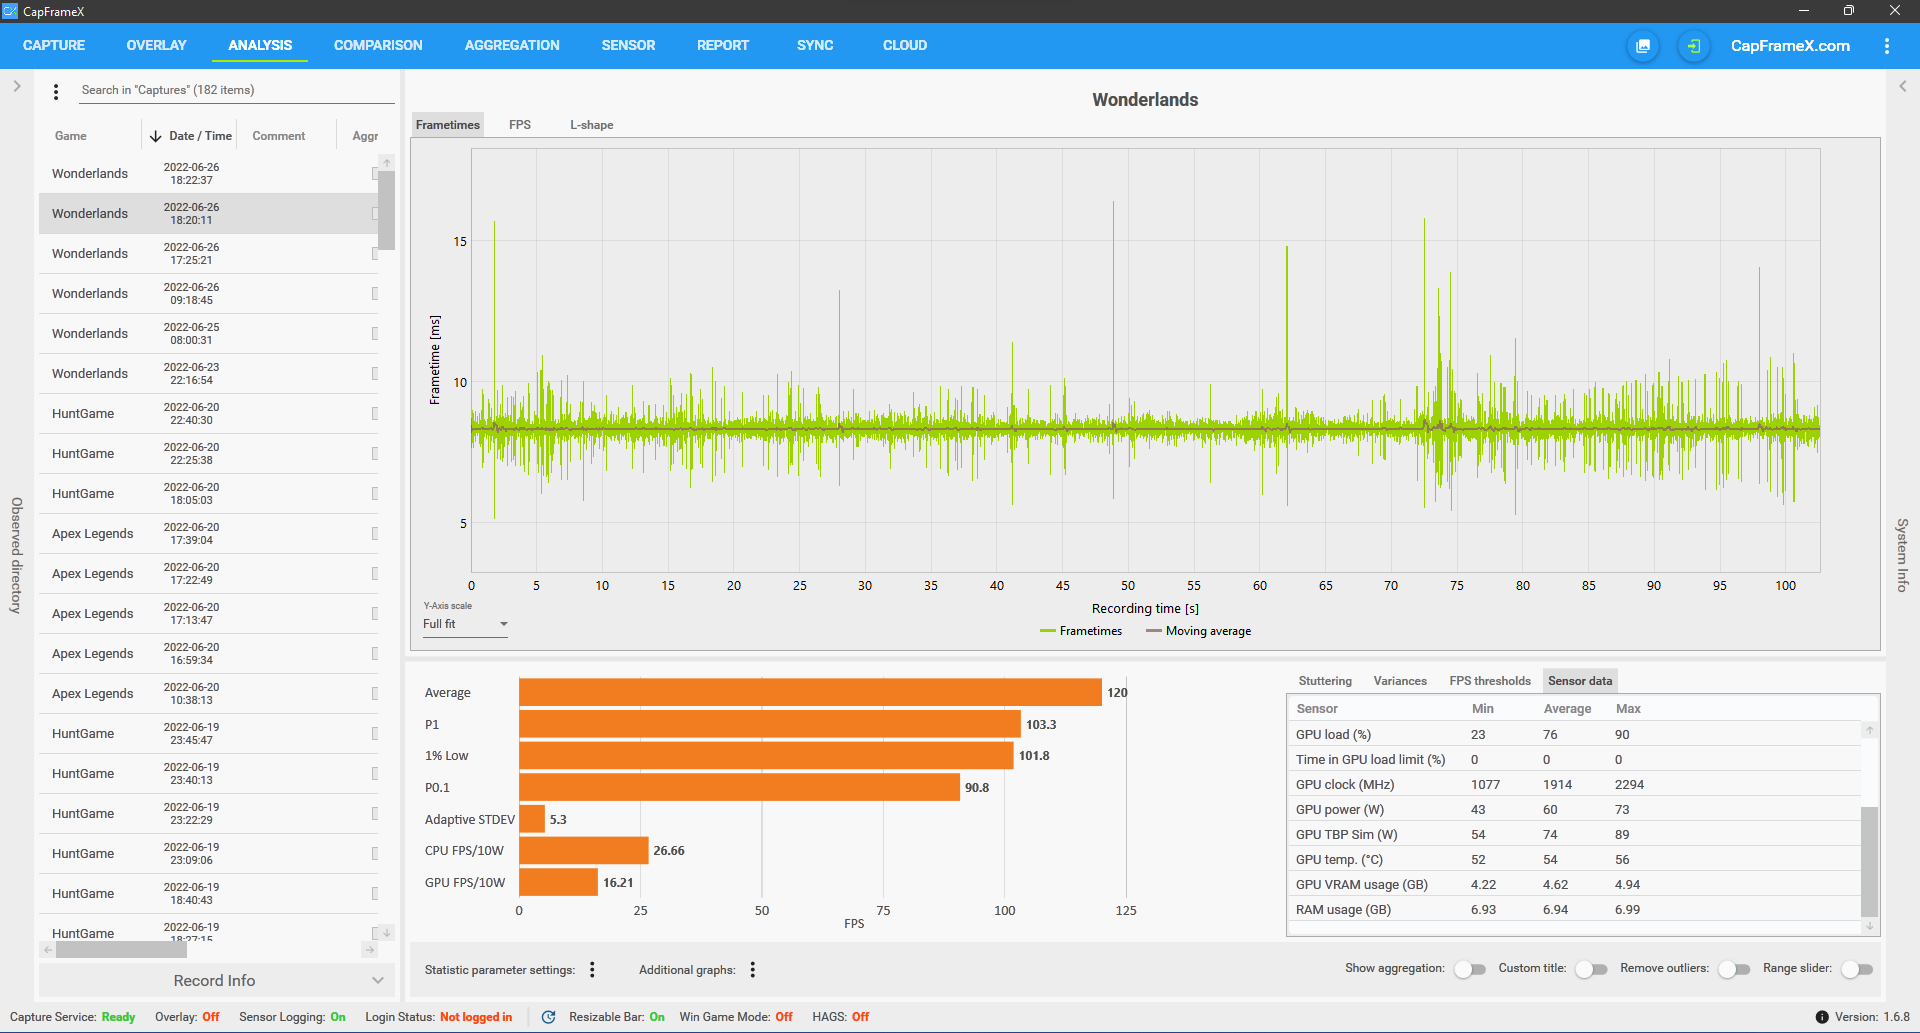Open the FPS thresholds tab
The height and width of the screenshot is (1033, 1920).
click(1490, 681)
